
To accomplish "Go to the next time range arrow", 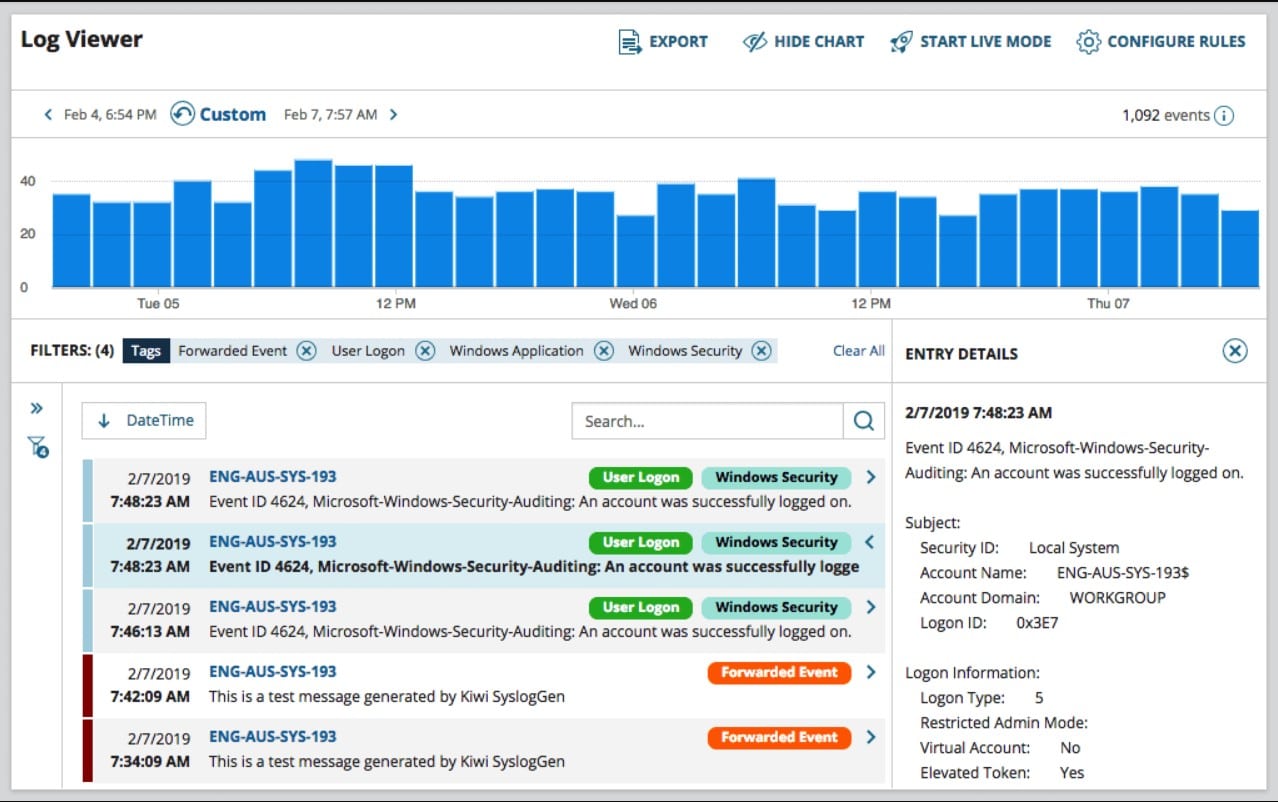I will click(x=394, y=115).
